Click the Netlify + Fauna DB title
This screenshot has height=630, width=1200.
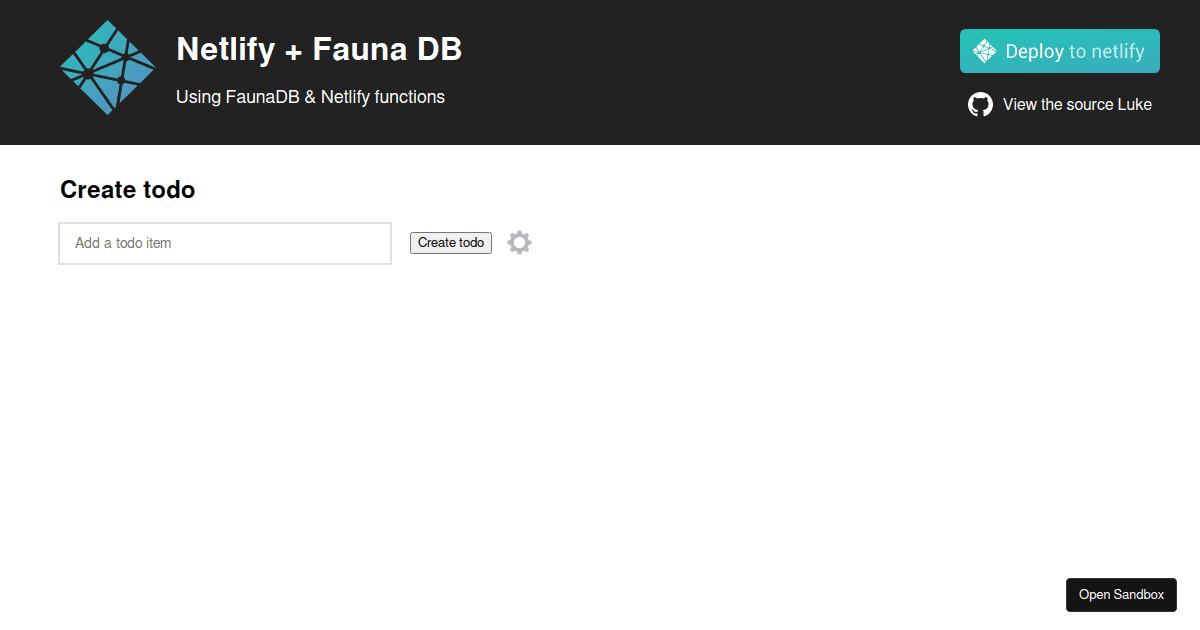(x=319, y=49)
